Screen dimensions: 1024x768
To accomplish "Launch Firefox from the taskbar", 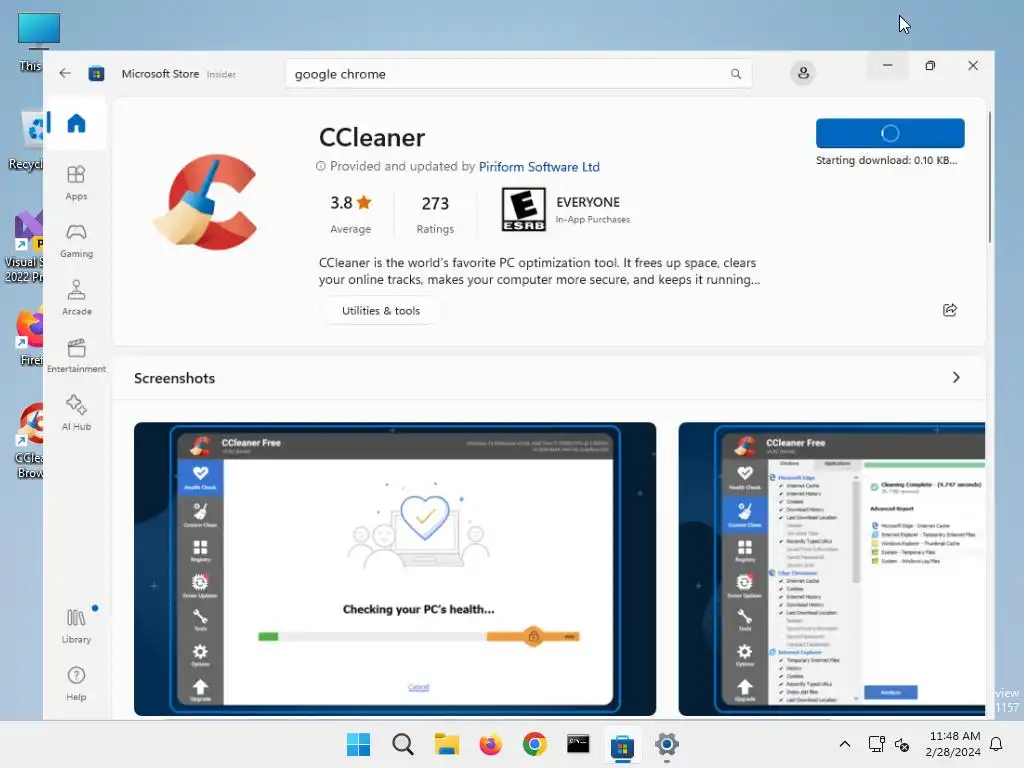I will click(490, 744).
